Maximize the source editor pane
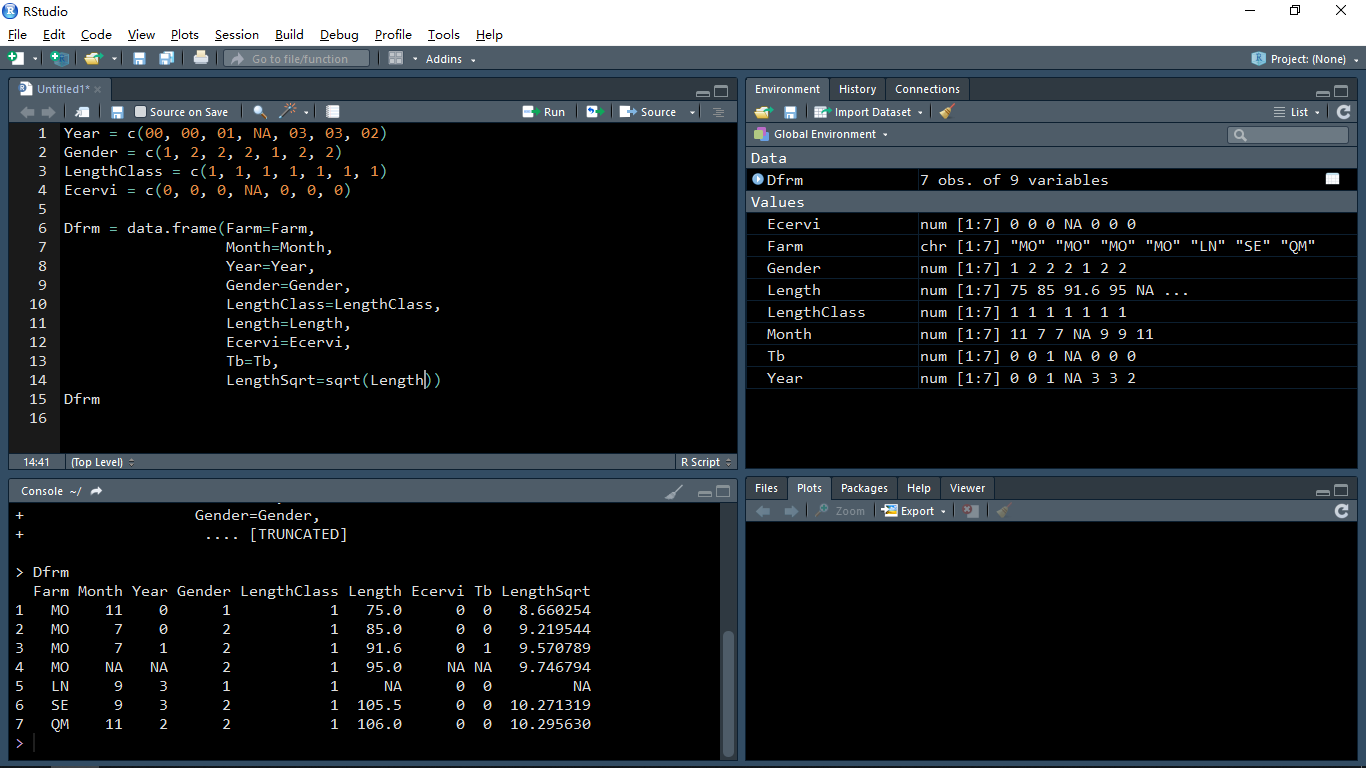The height and width of the screenshot is (768, 1366). click(721, 90)
